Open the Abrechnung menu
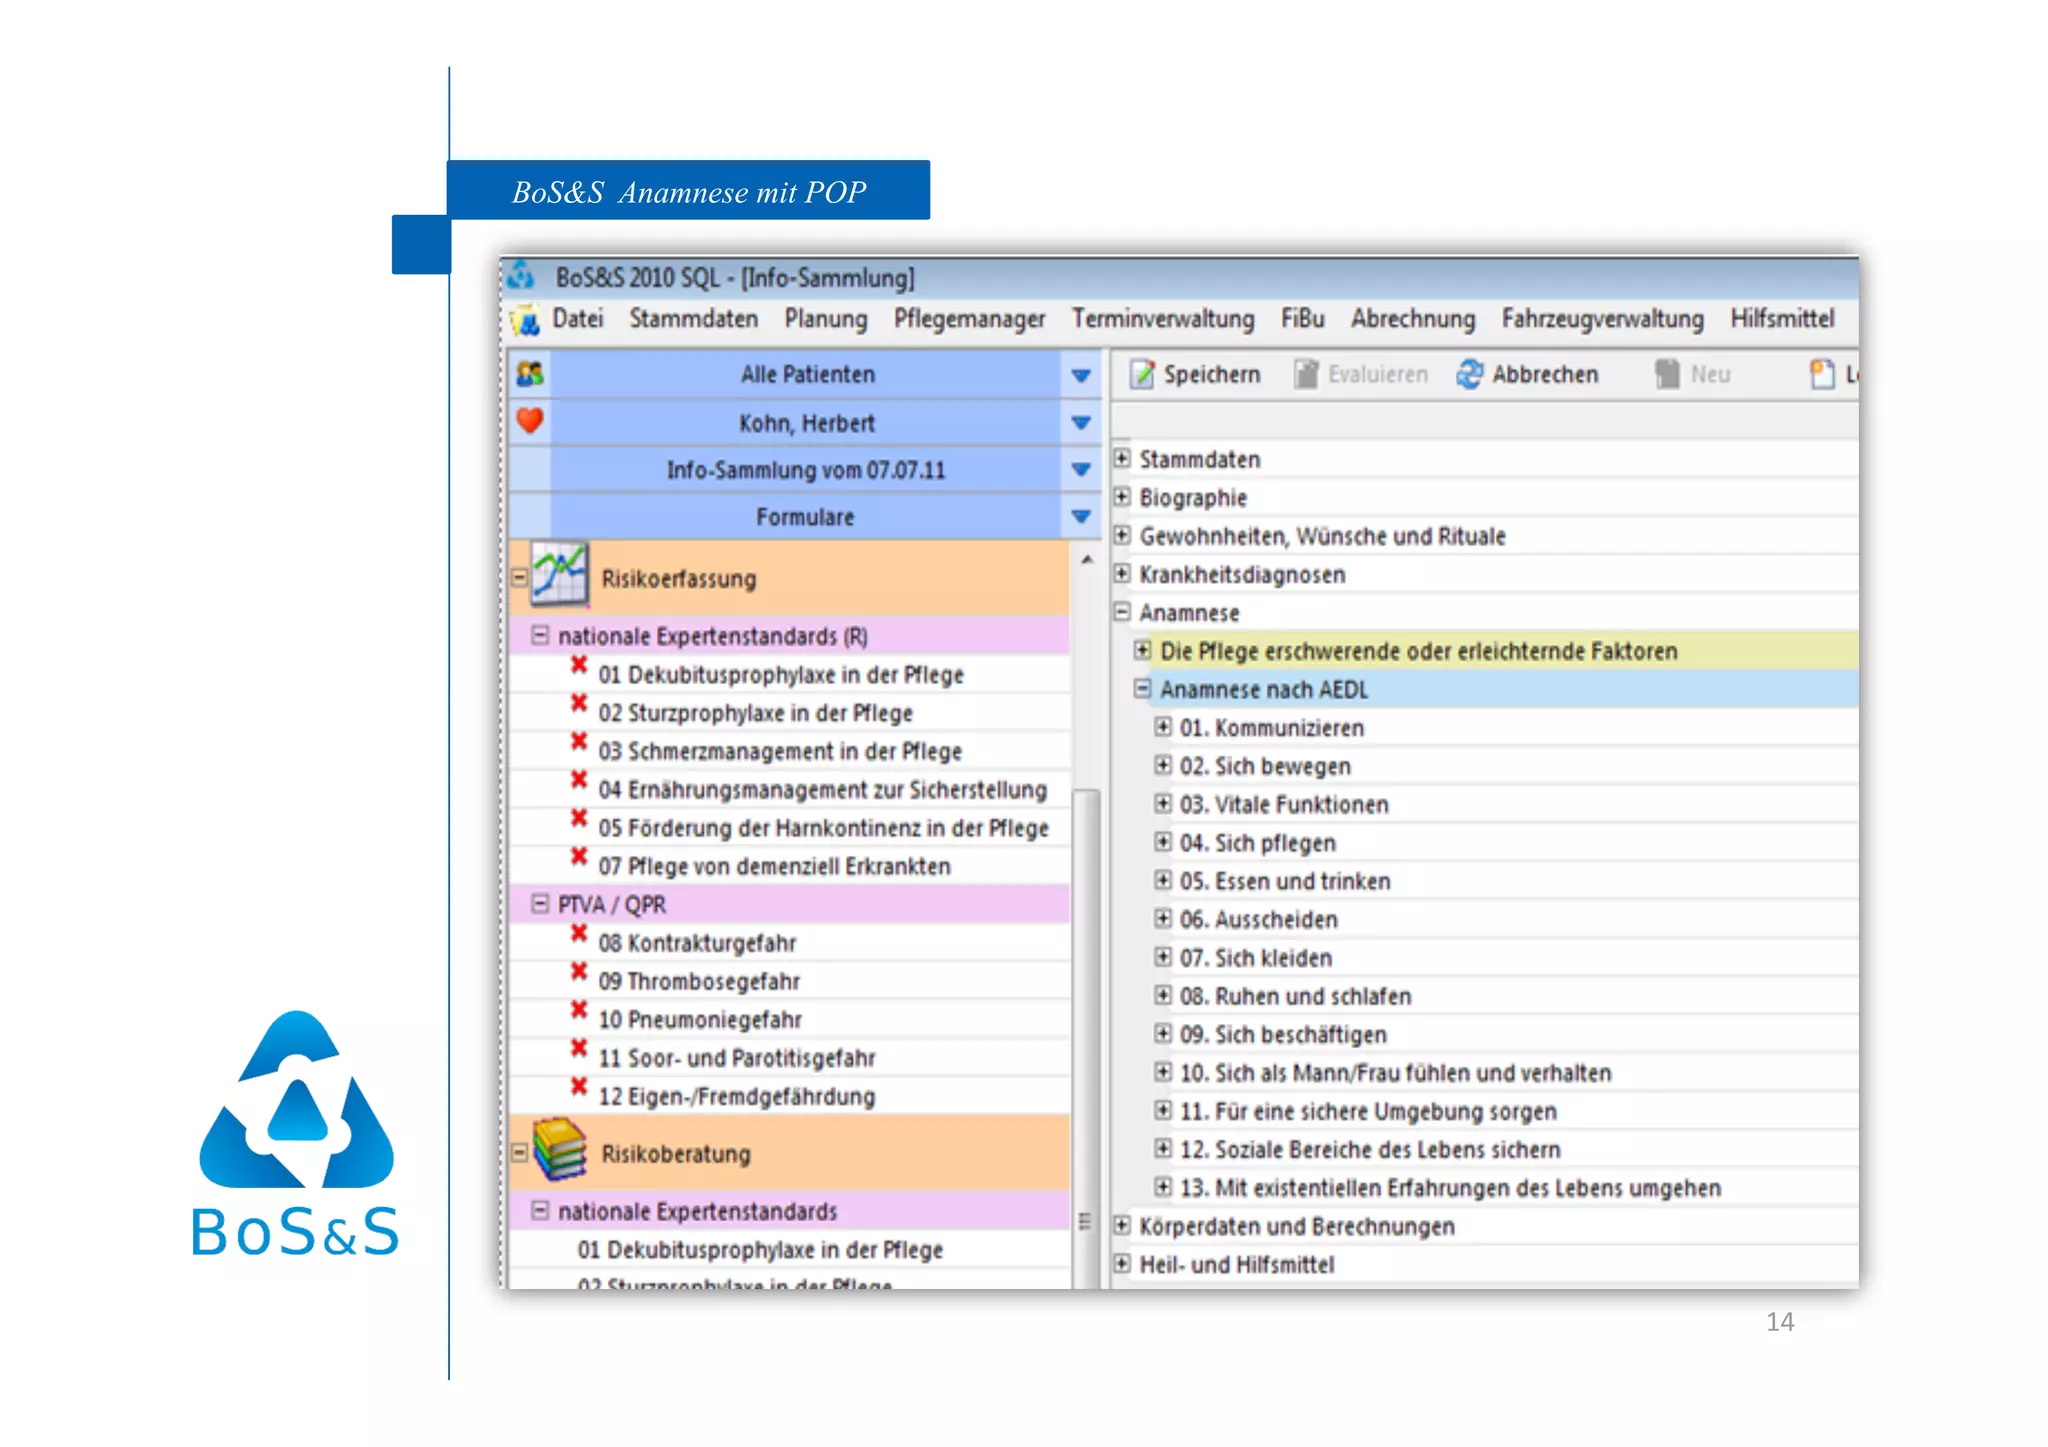 pos(1412,319)
